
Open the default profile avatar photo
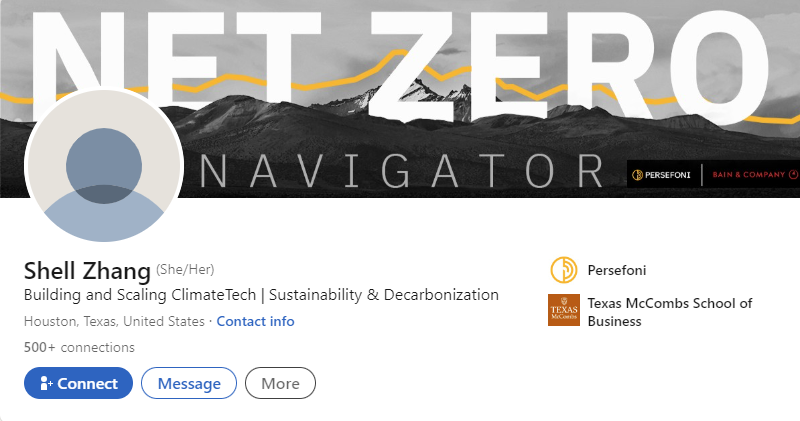click(104, 165)
